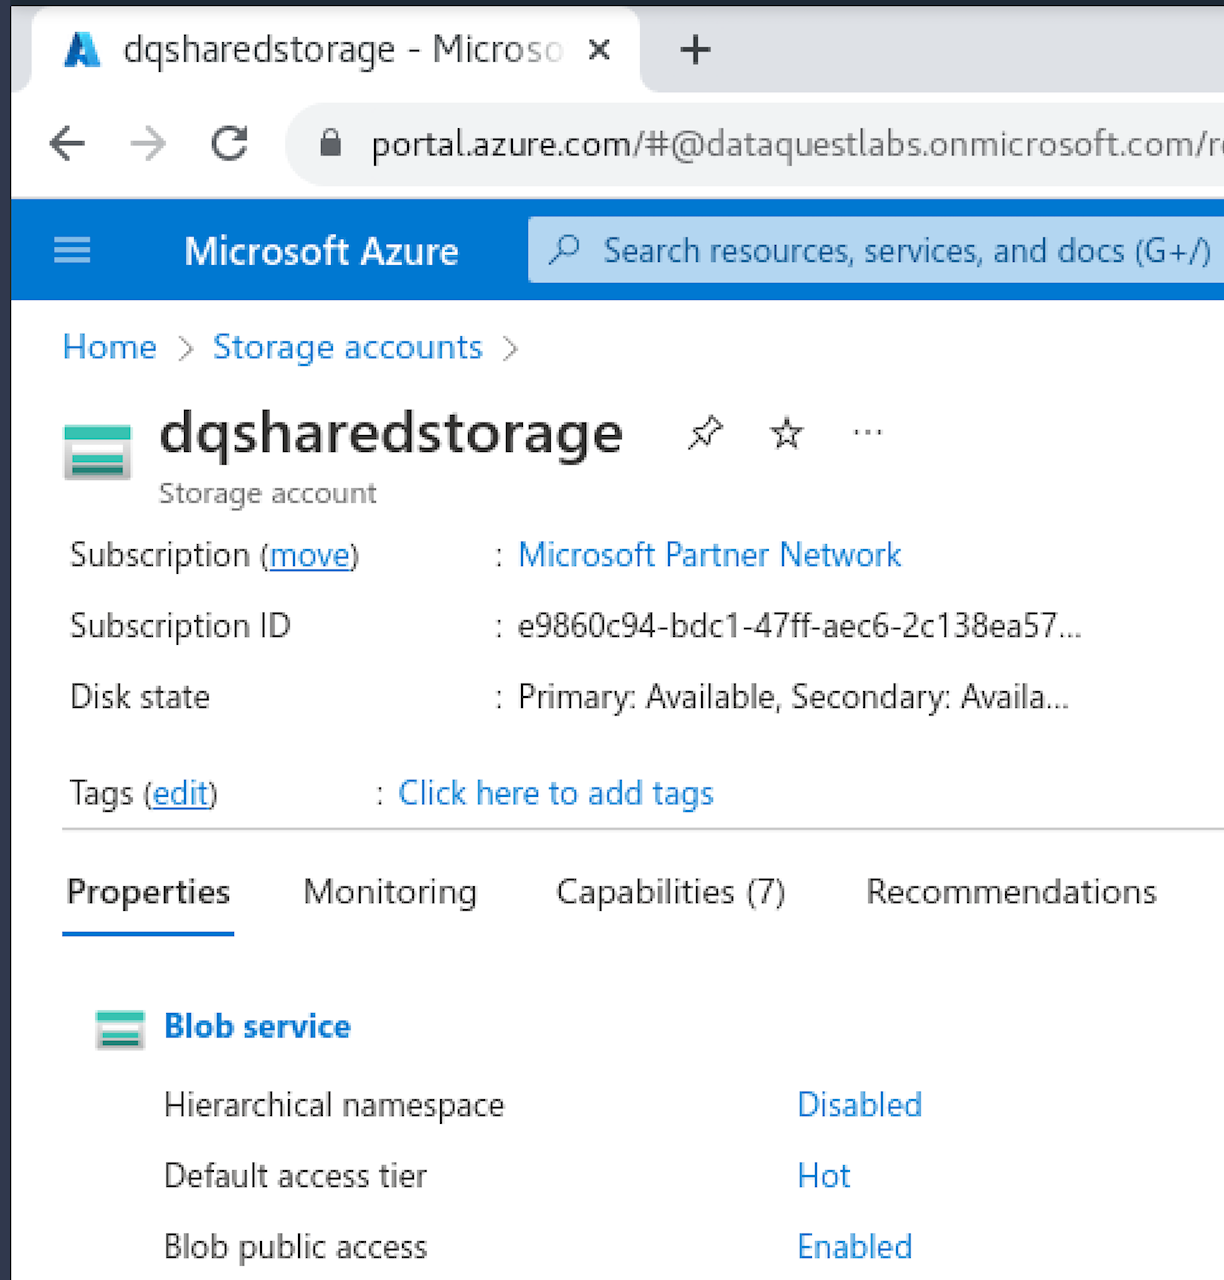Return to Home via breadcrumb
The height and width of the screenshot is (1280, 1224).
pyautogui.click(x=109, y=347)
